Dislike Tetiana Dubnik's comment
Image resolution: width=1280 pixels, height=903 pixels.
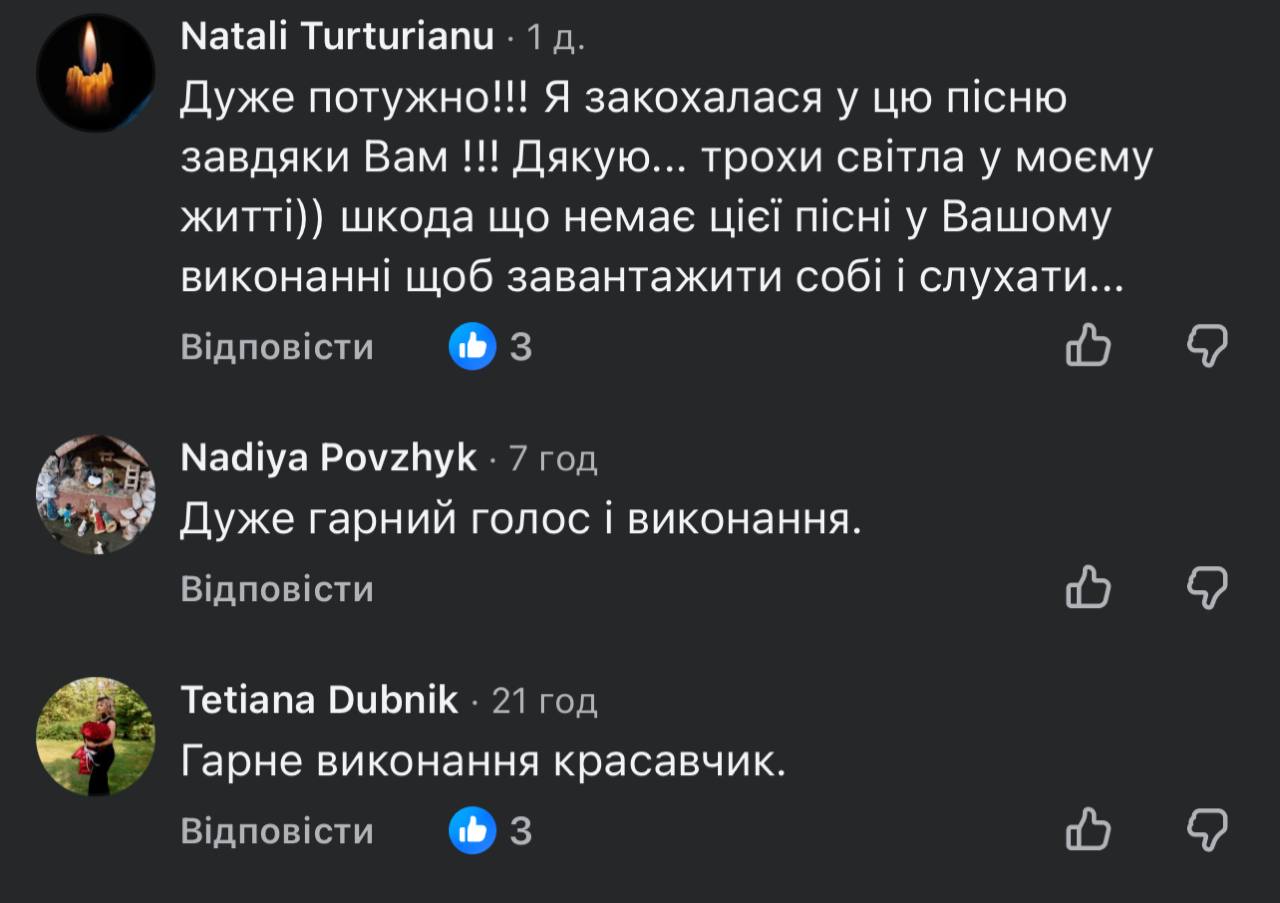(1207, 831)
